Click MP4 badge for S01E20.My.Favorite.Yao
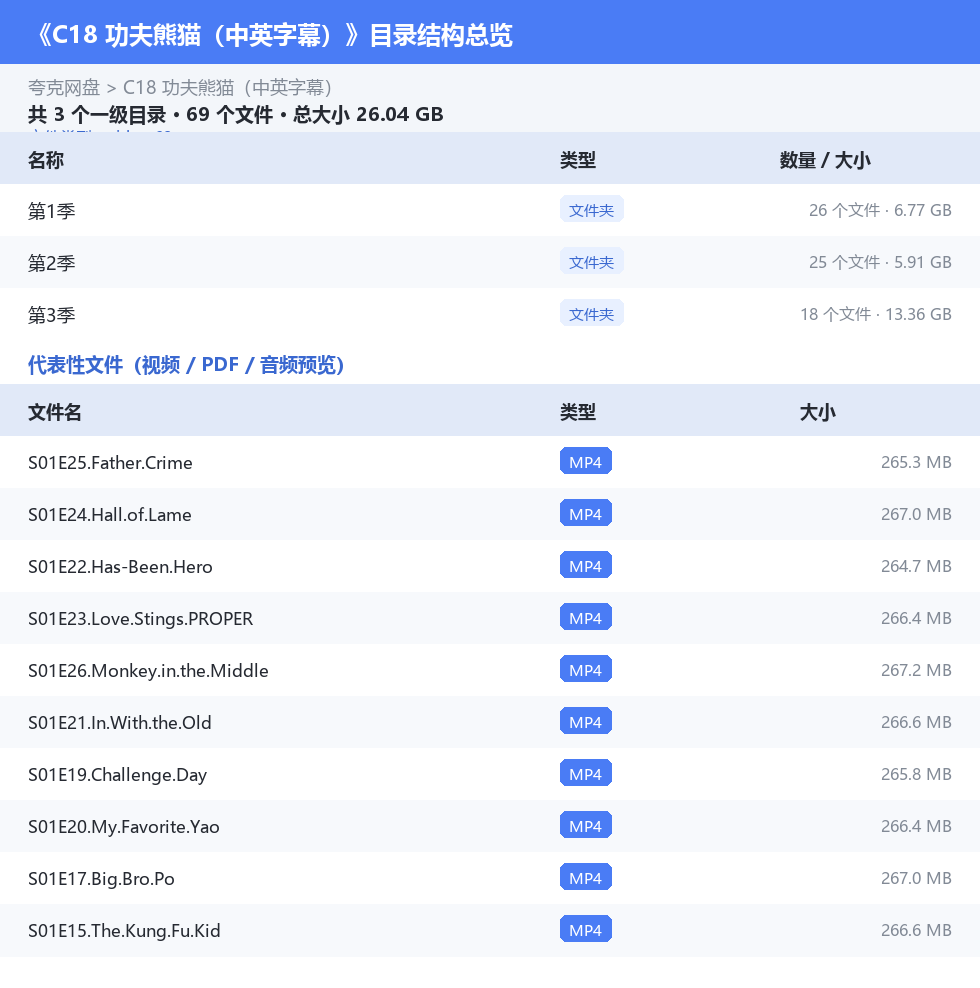 [x=585, y=826]
